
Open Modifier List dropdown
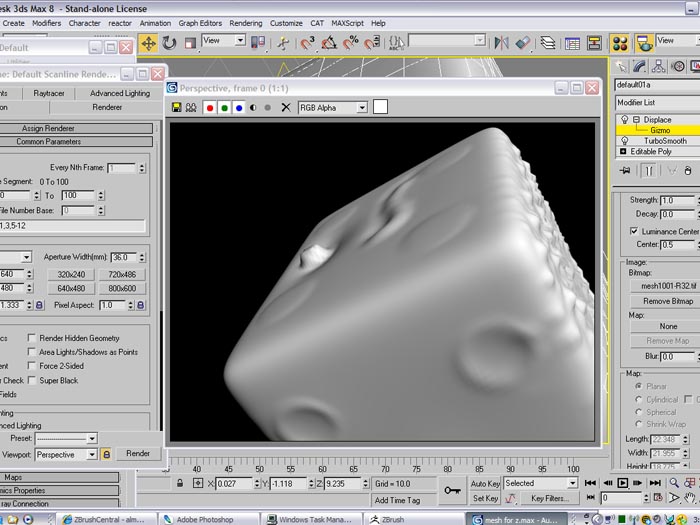[657, 103]
